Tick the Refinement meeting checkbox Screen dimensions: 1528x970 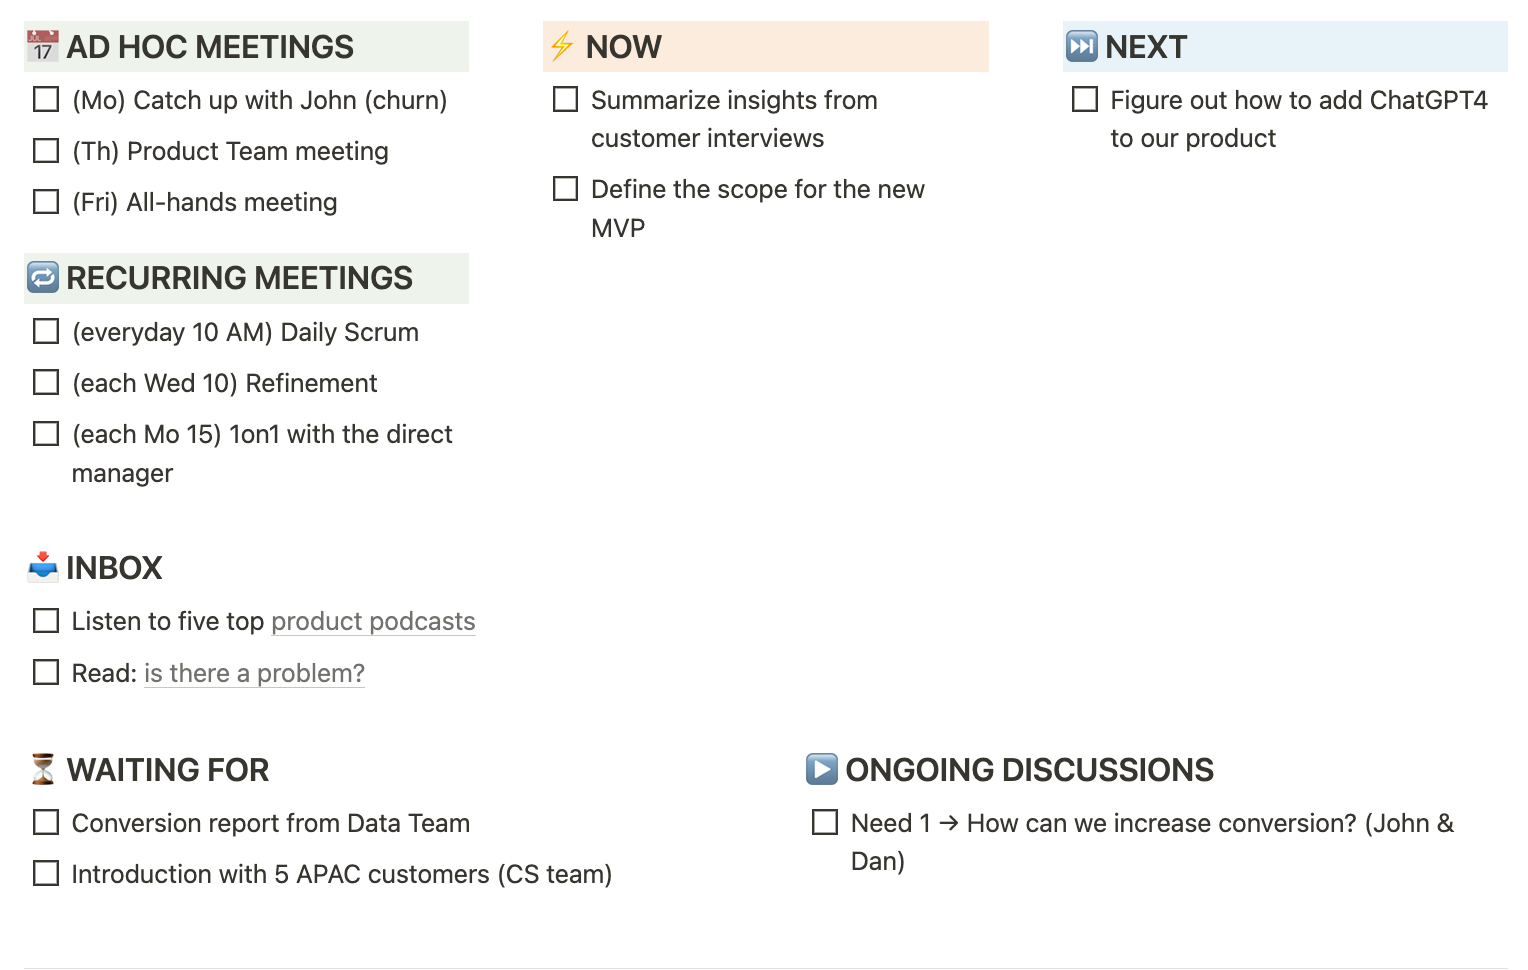46,382
